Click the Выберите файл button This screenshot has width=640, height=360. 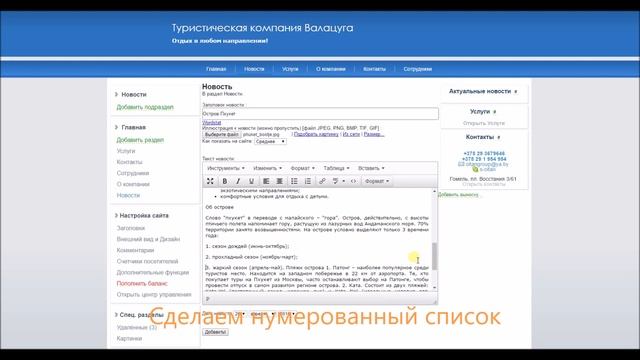(222, 134)
